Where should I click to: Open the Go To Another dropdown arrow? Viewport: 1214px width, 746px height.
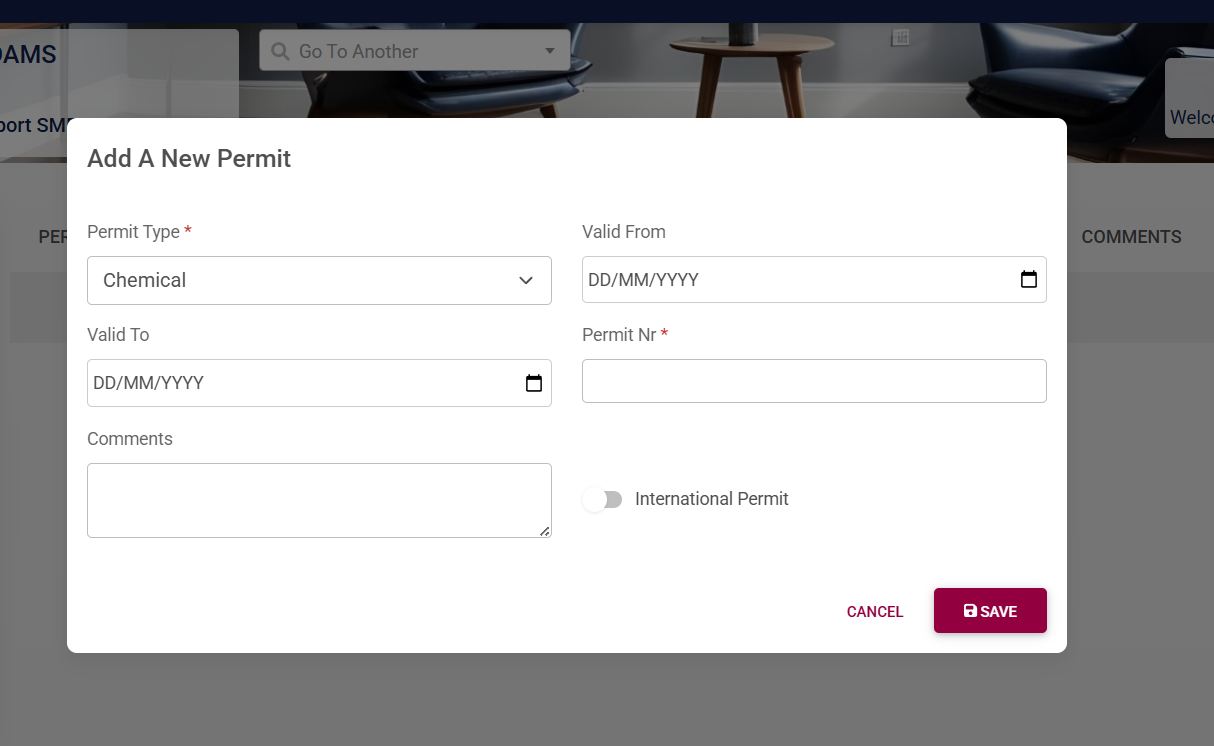(x=549, y=51)
